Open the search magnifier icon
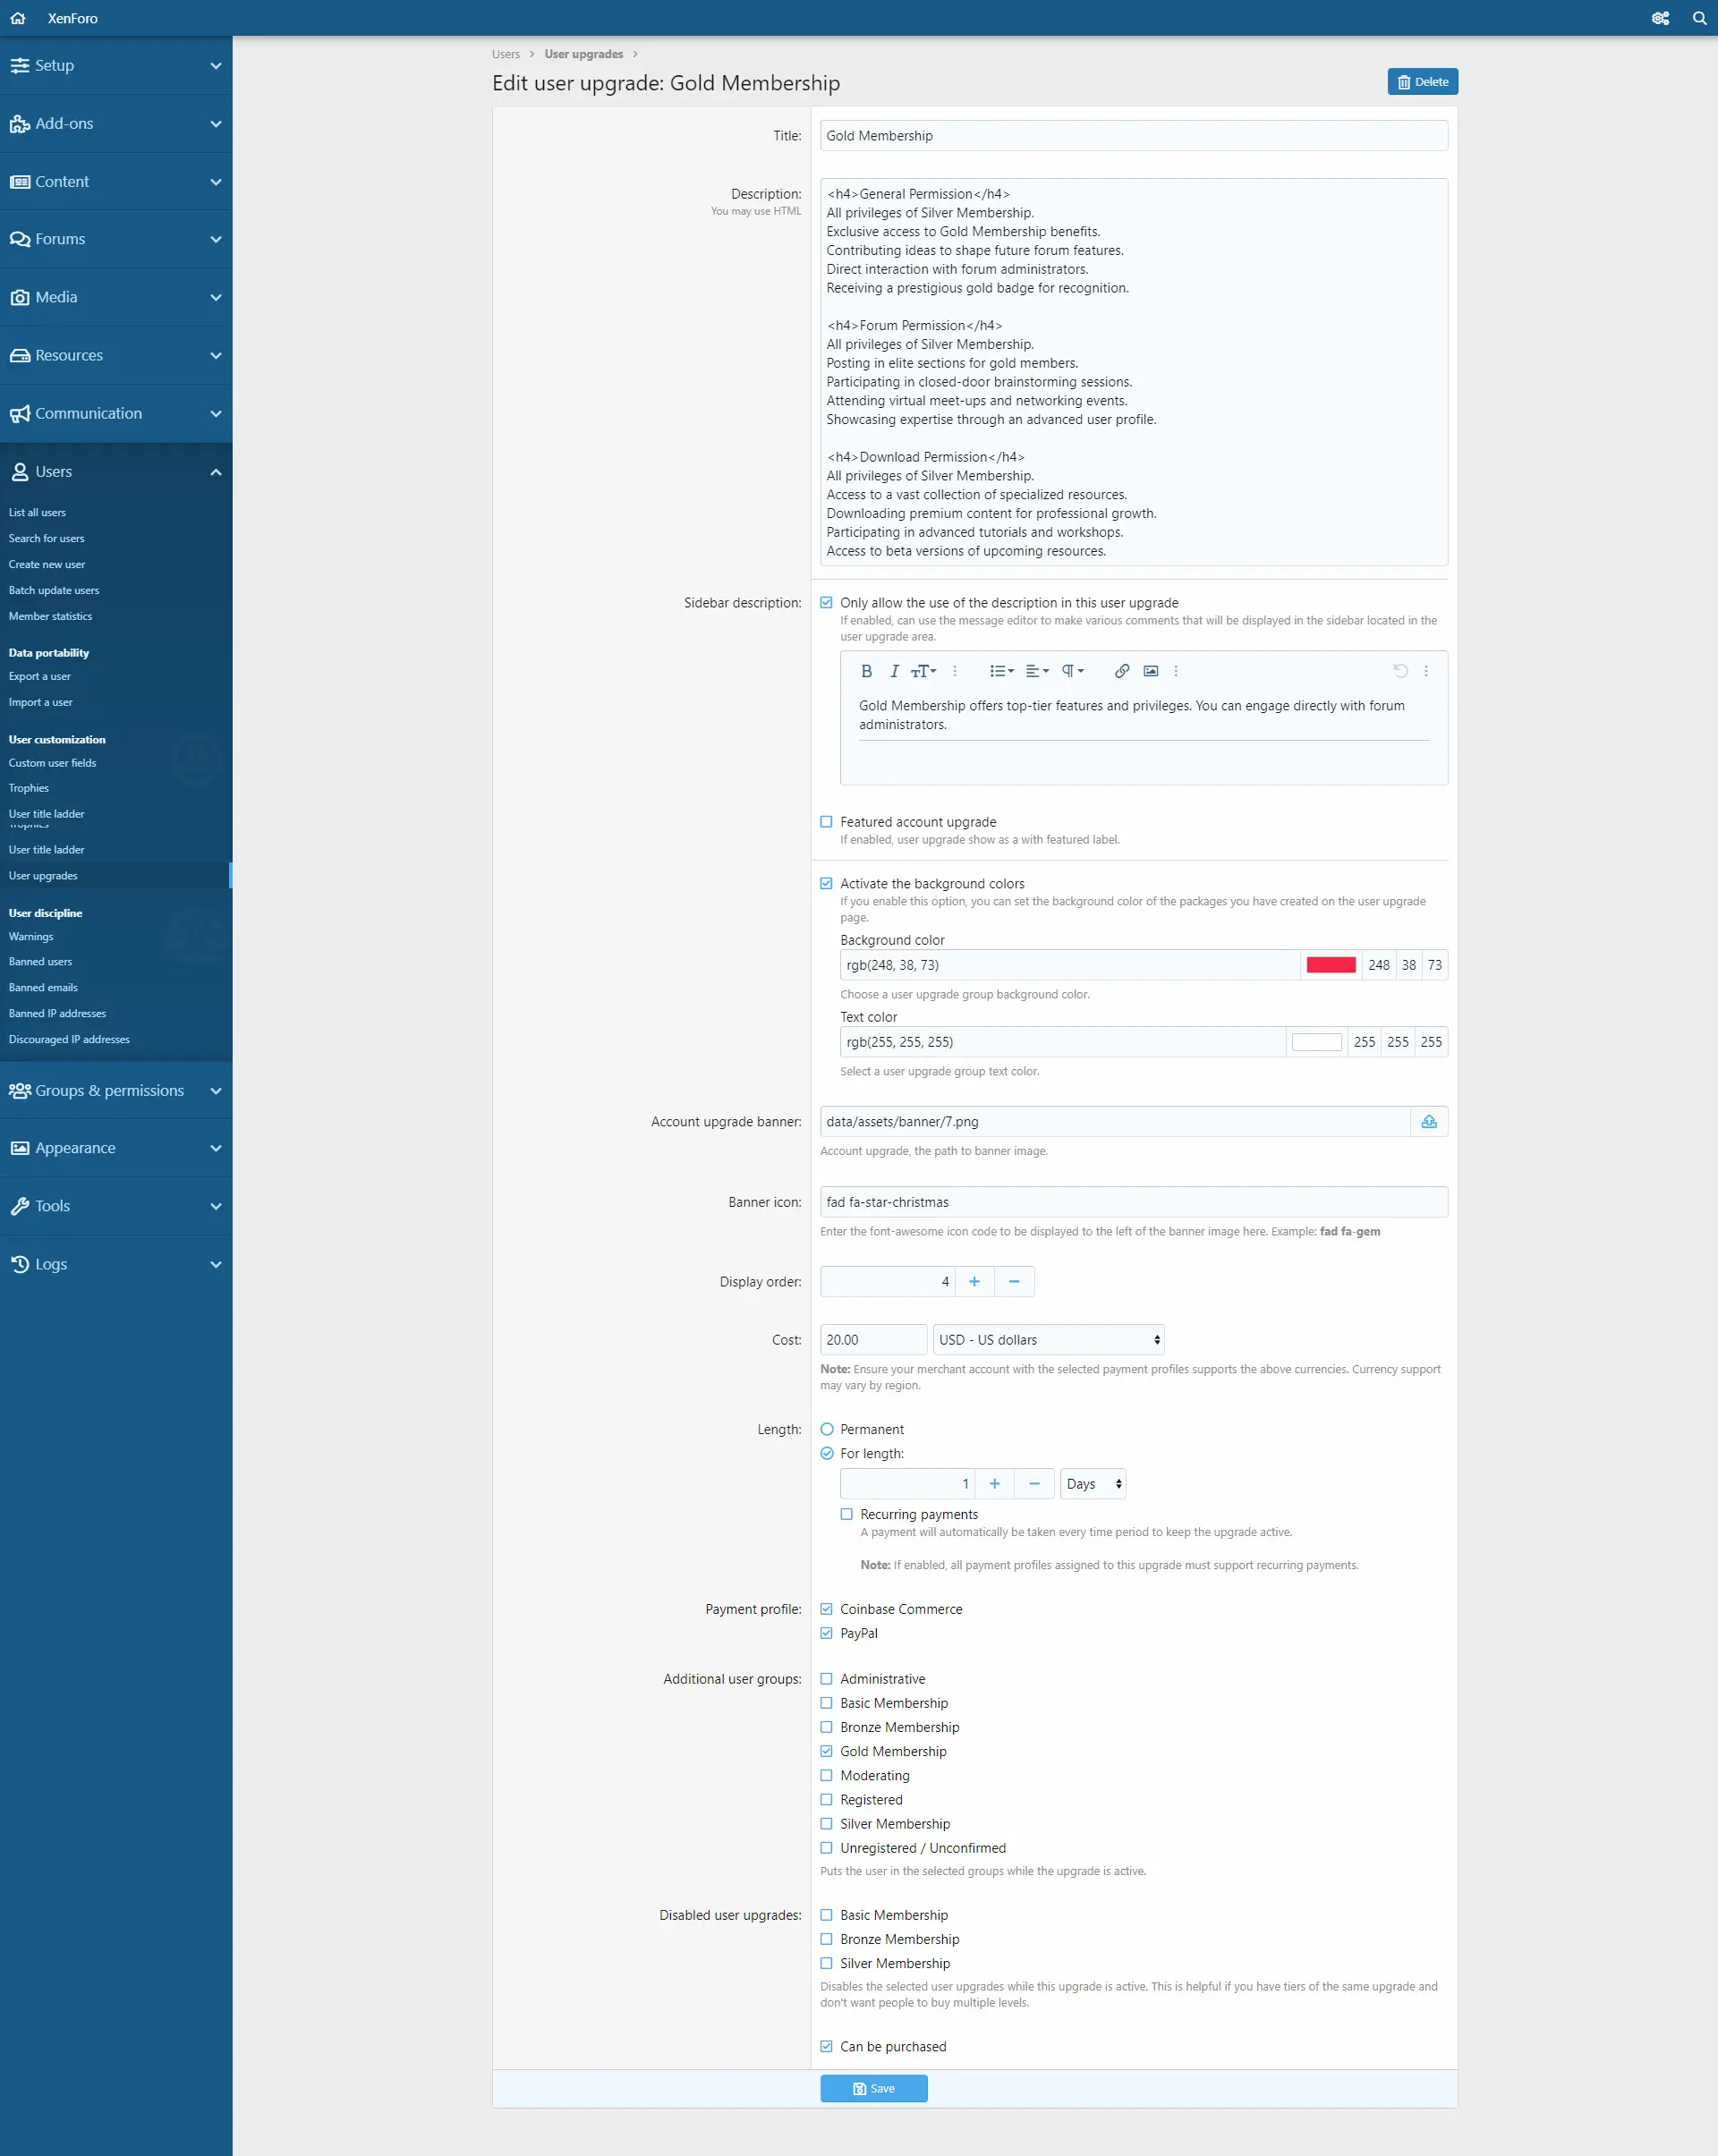Screen dimensions: 1718x2156 click(x=1699, y=18)
